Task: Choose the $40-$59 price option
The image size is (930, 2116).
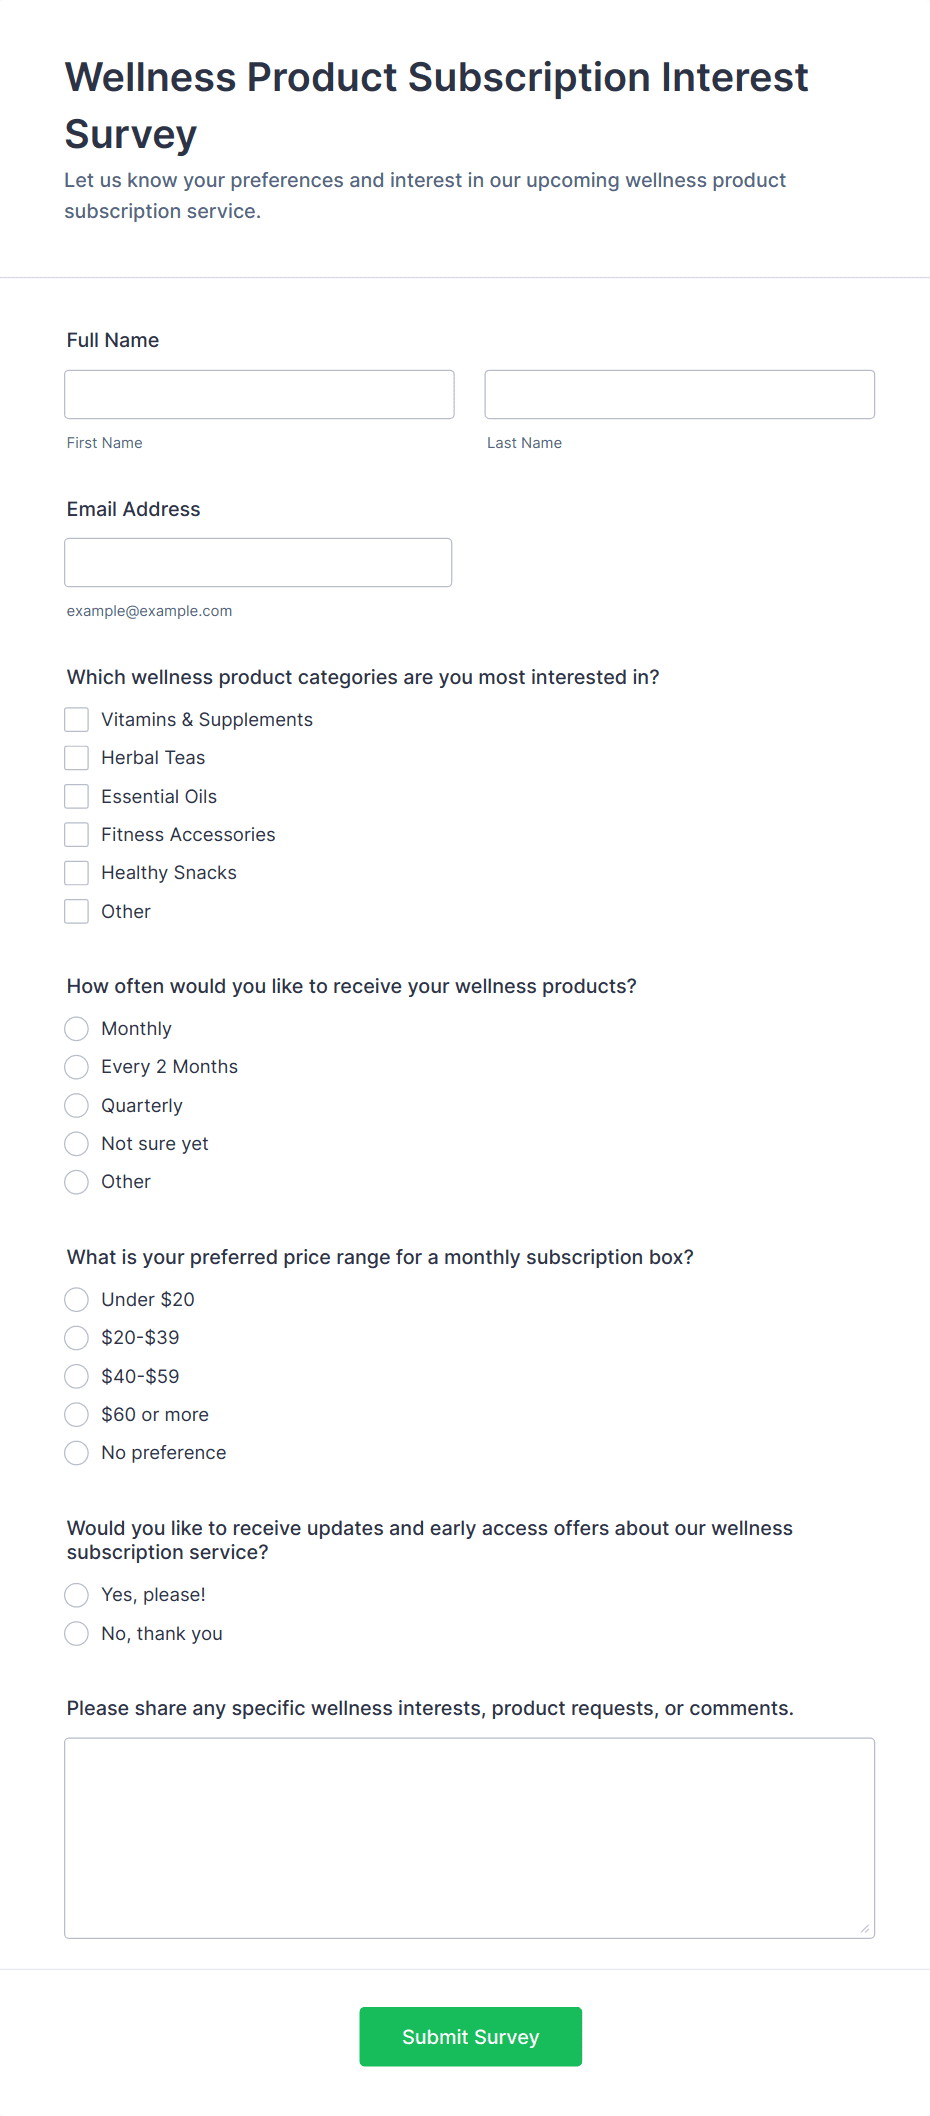Action: pos(76,1376)
